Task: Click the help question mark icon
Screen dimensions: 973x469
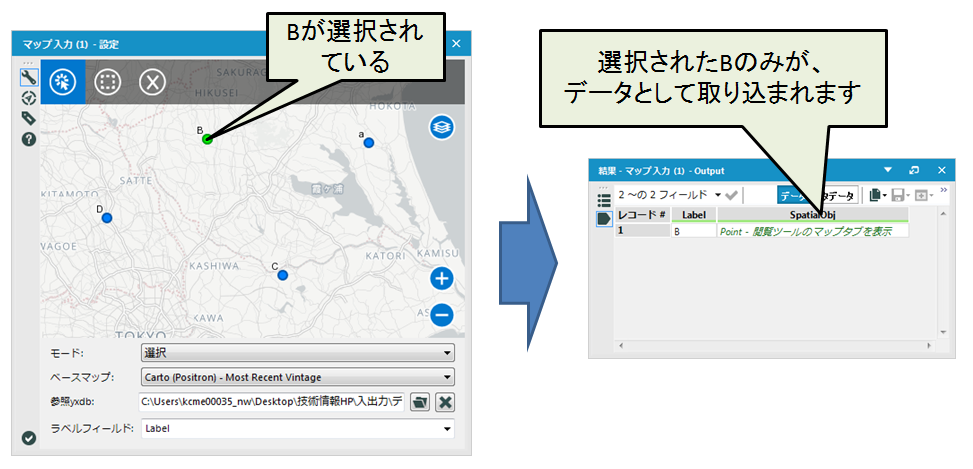Action: pos(29,139)
